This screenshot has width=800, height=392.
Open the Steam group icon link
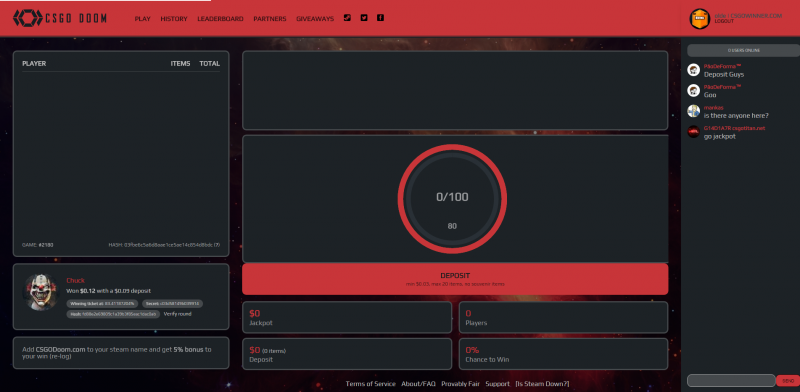coord(347,18)
